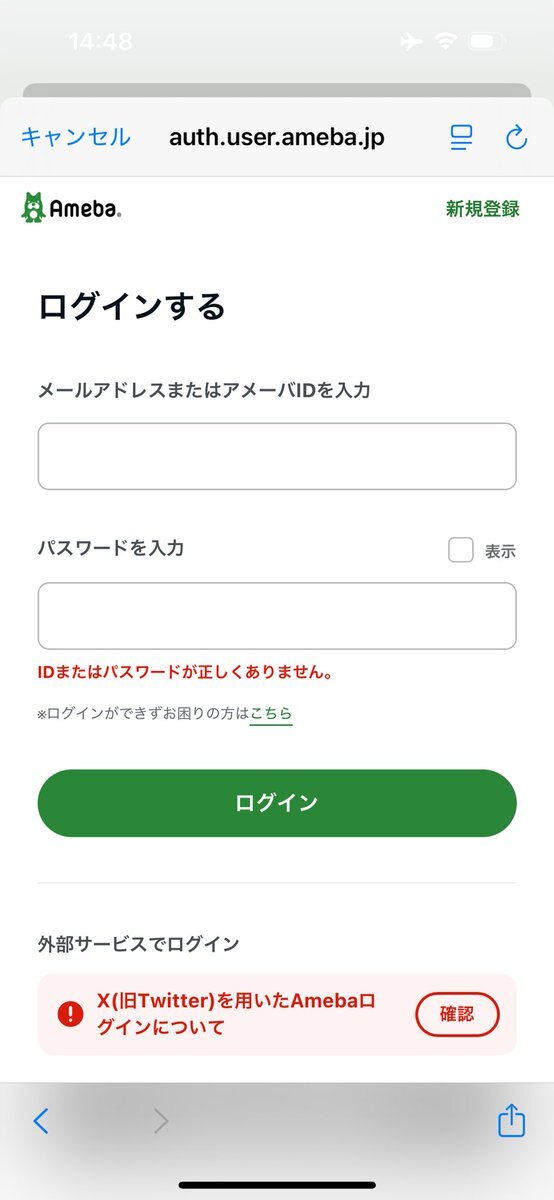This screenshot has width=554, height=1200.
Task: Open the reader view page-format icon
Action: [x=461, y=138]
